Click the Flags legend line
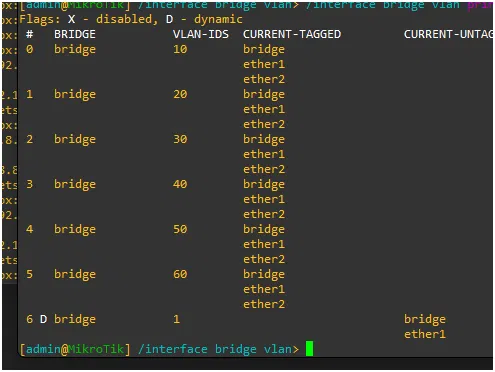This screenshot has width=495, height=372. point(131,19)
